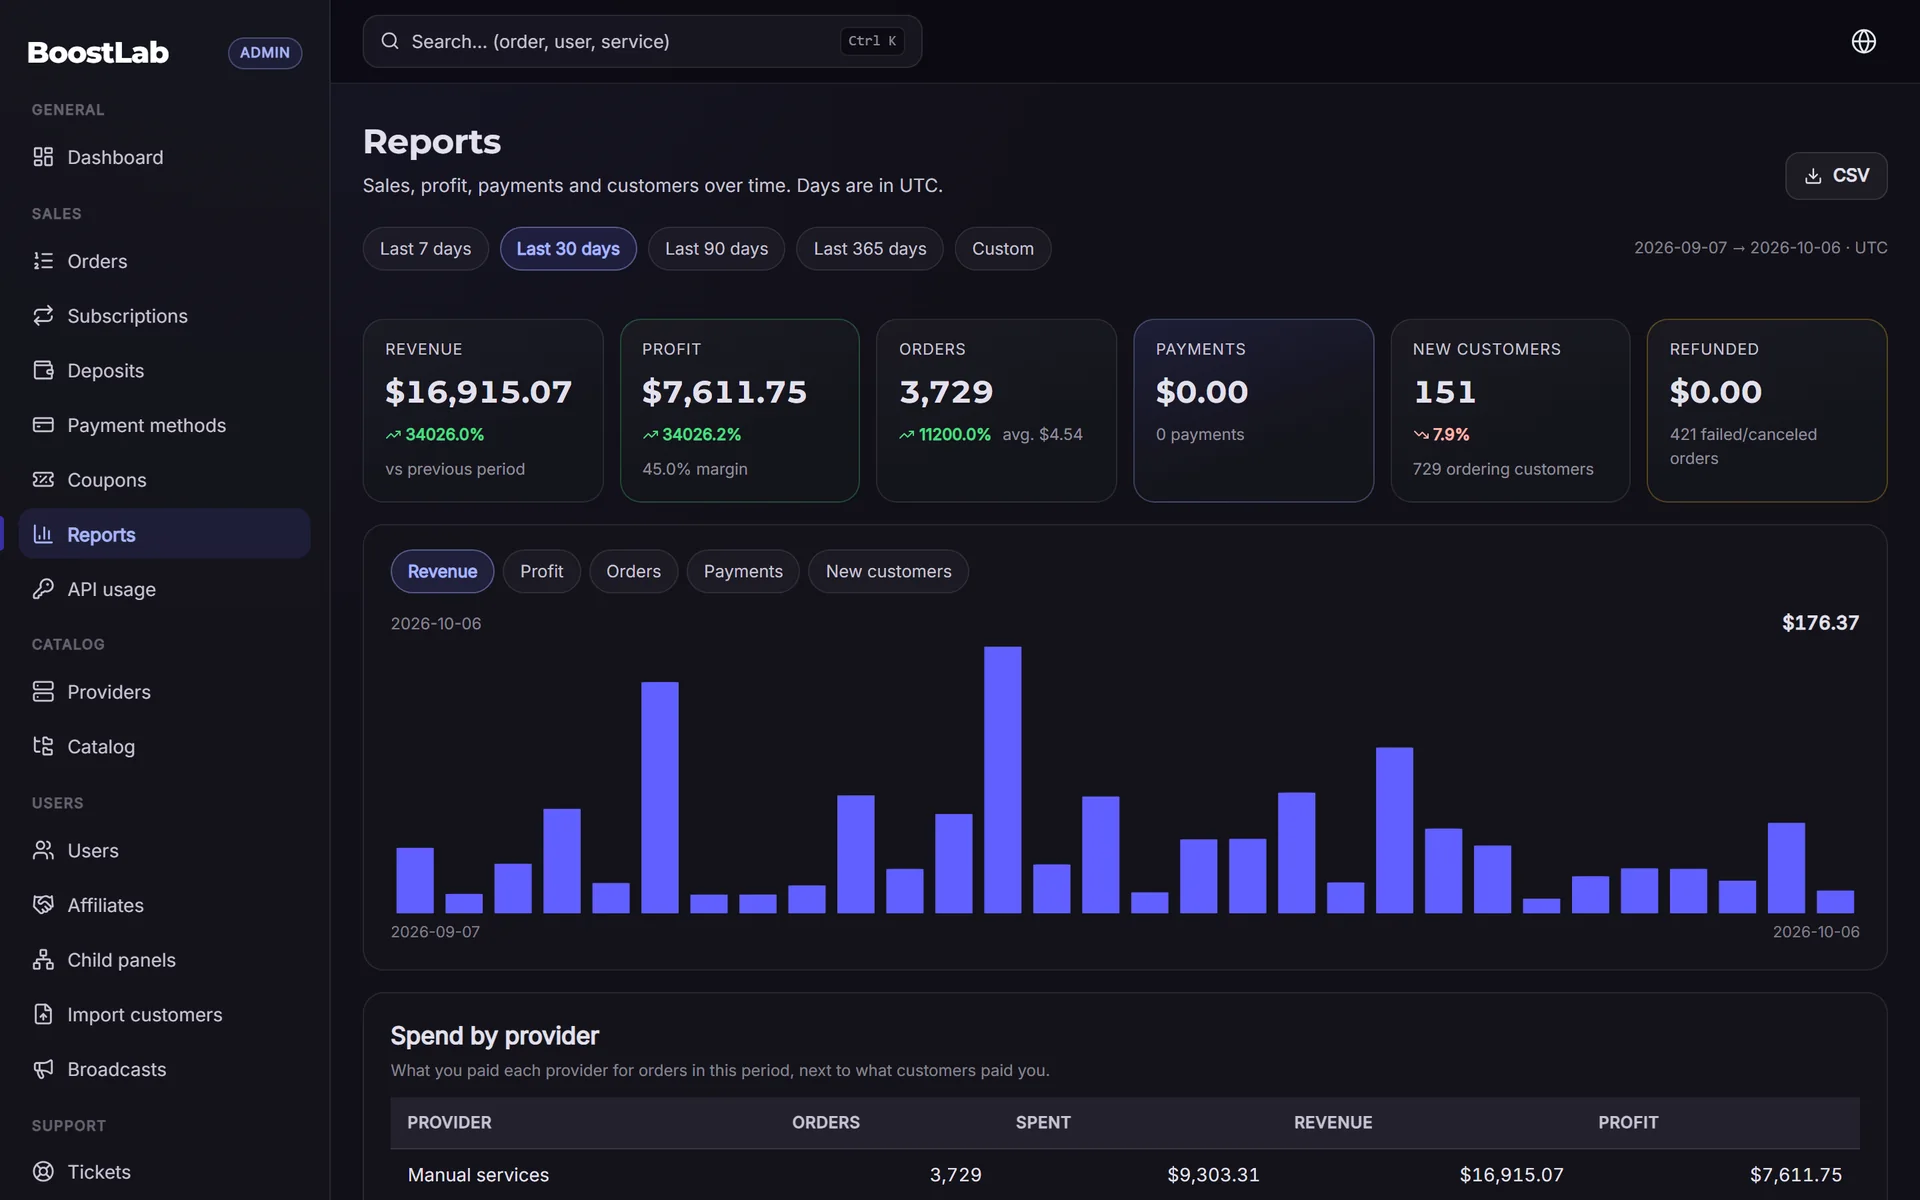Click the Catalog tree icon
Screen dimensions: 1920x1200
coord(43,746)
